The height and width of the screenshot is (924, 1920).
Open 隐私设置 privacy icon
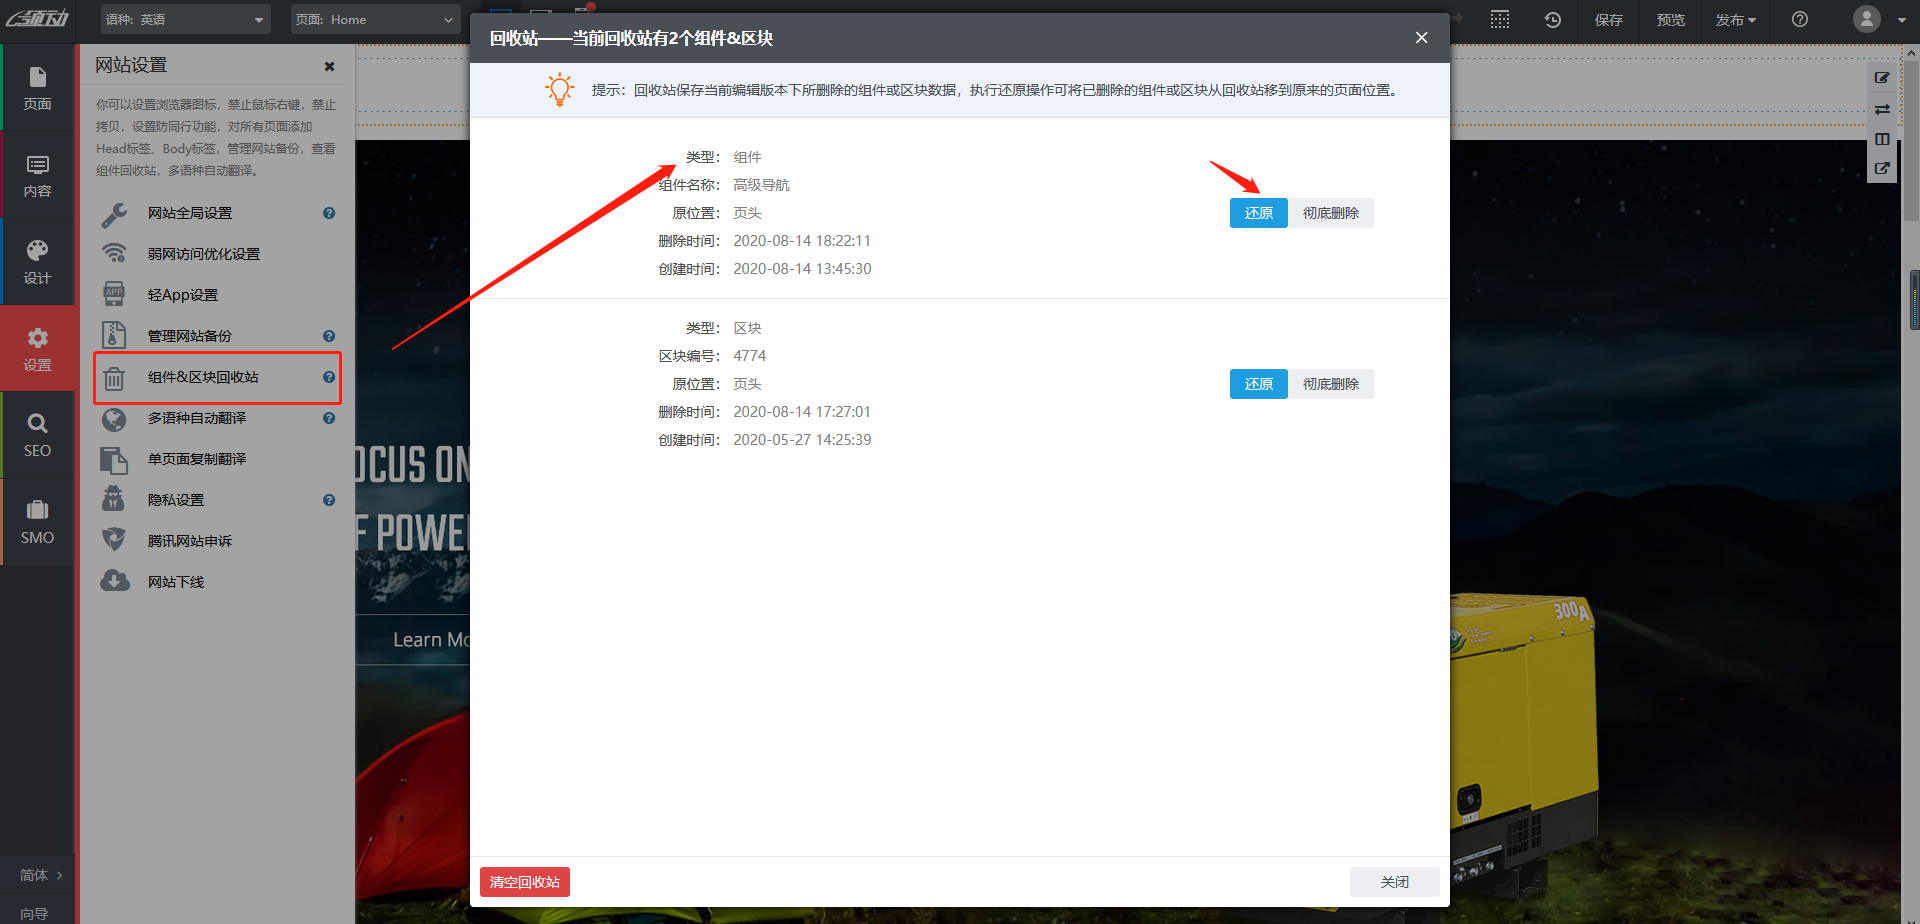pyautogui.click(x=114, y=499)
